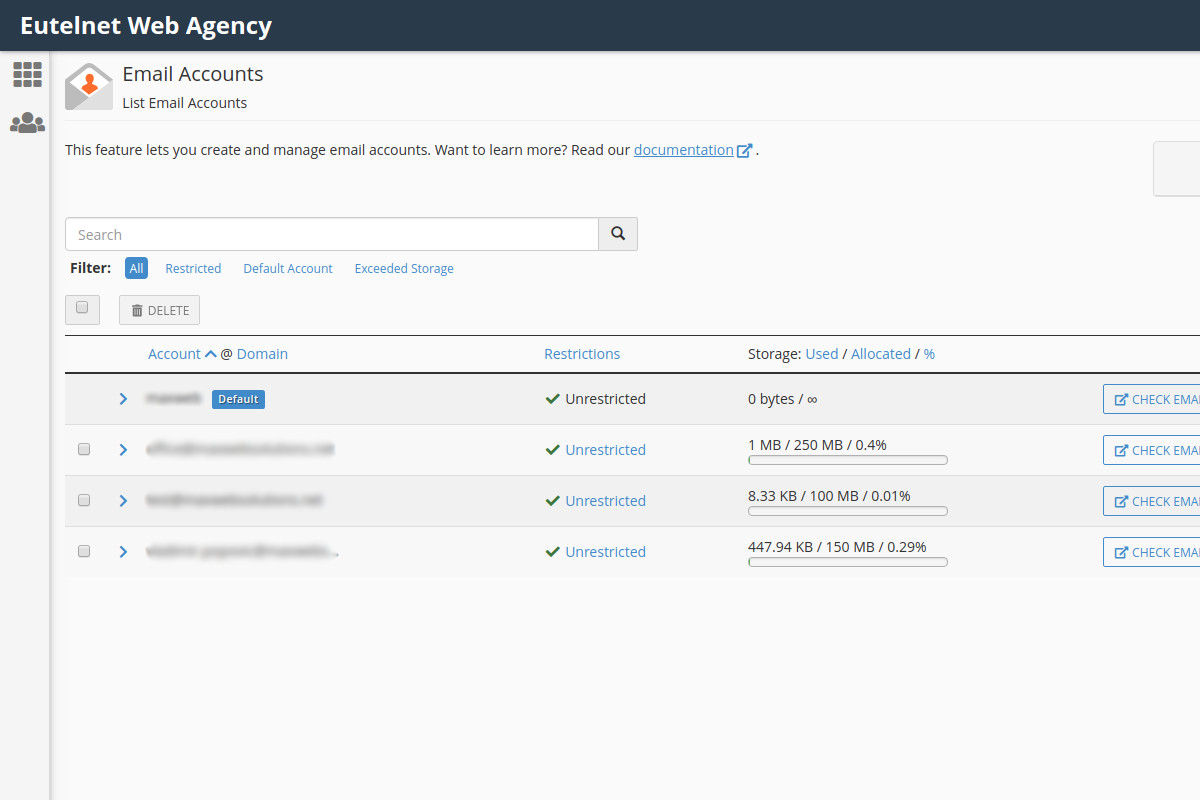Screen dimensions: 1200x800
Task: Click the Eutelnet Web Agency header title
Action: [x=146, y=26]
